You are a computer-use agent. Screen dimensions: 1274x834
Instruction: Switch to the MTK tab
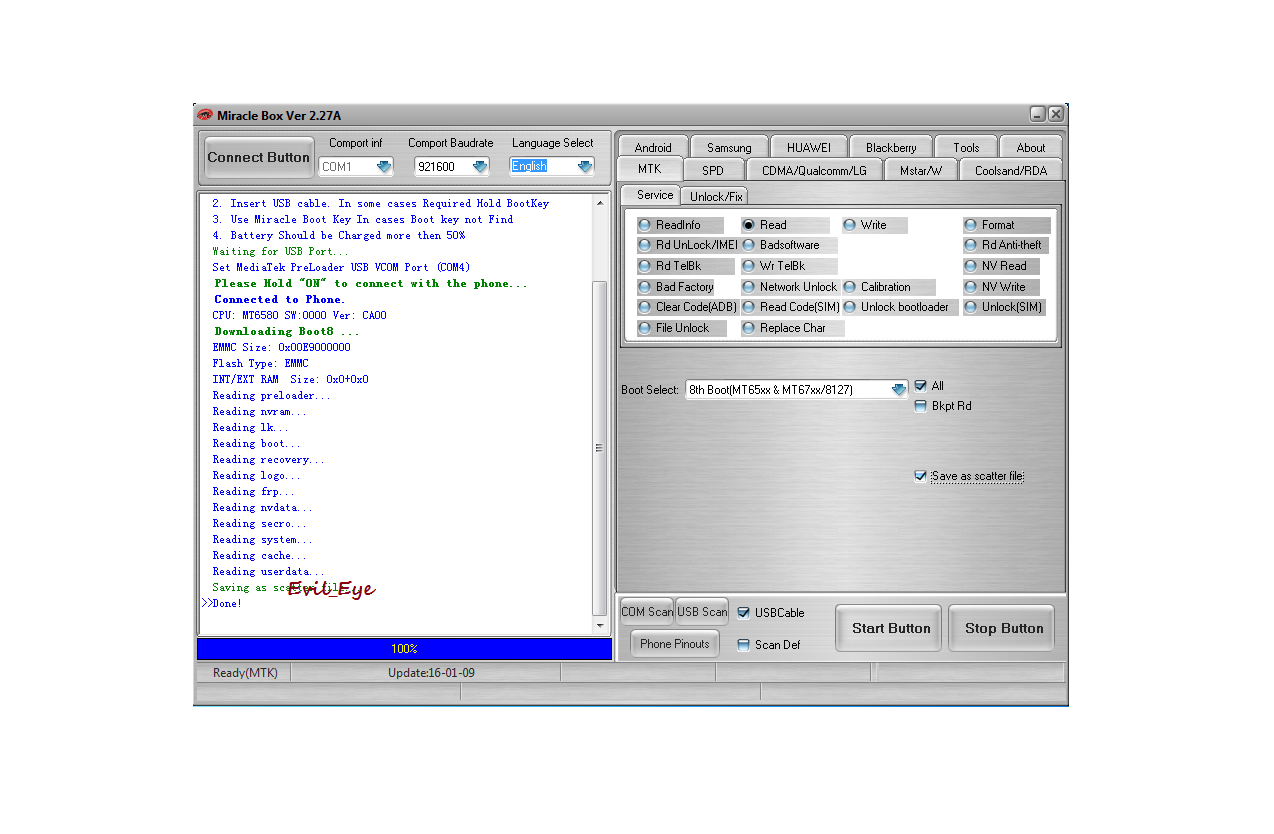(650, 169)
